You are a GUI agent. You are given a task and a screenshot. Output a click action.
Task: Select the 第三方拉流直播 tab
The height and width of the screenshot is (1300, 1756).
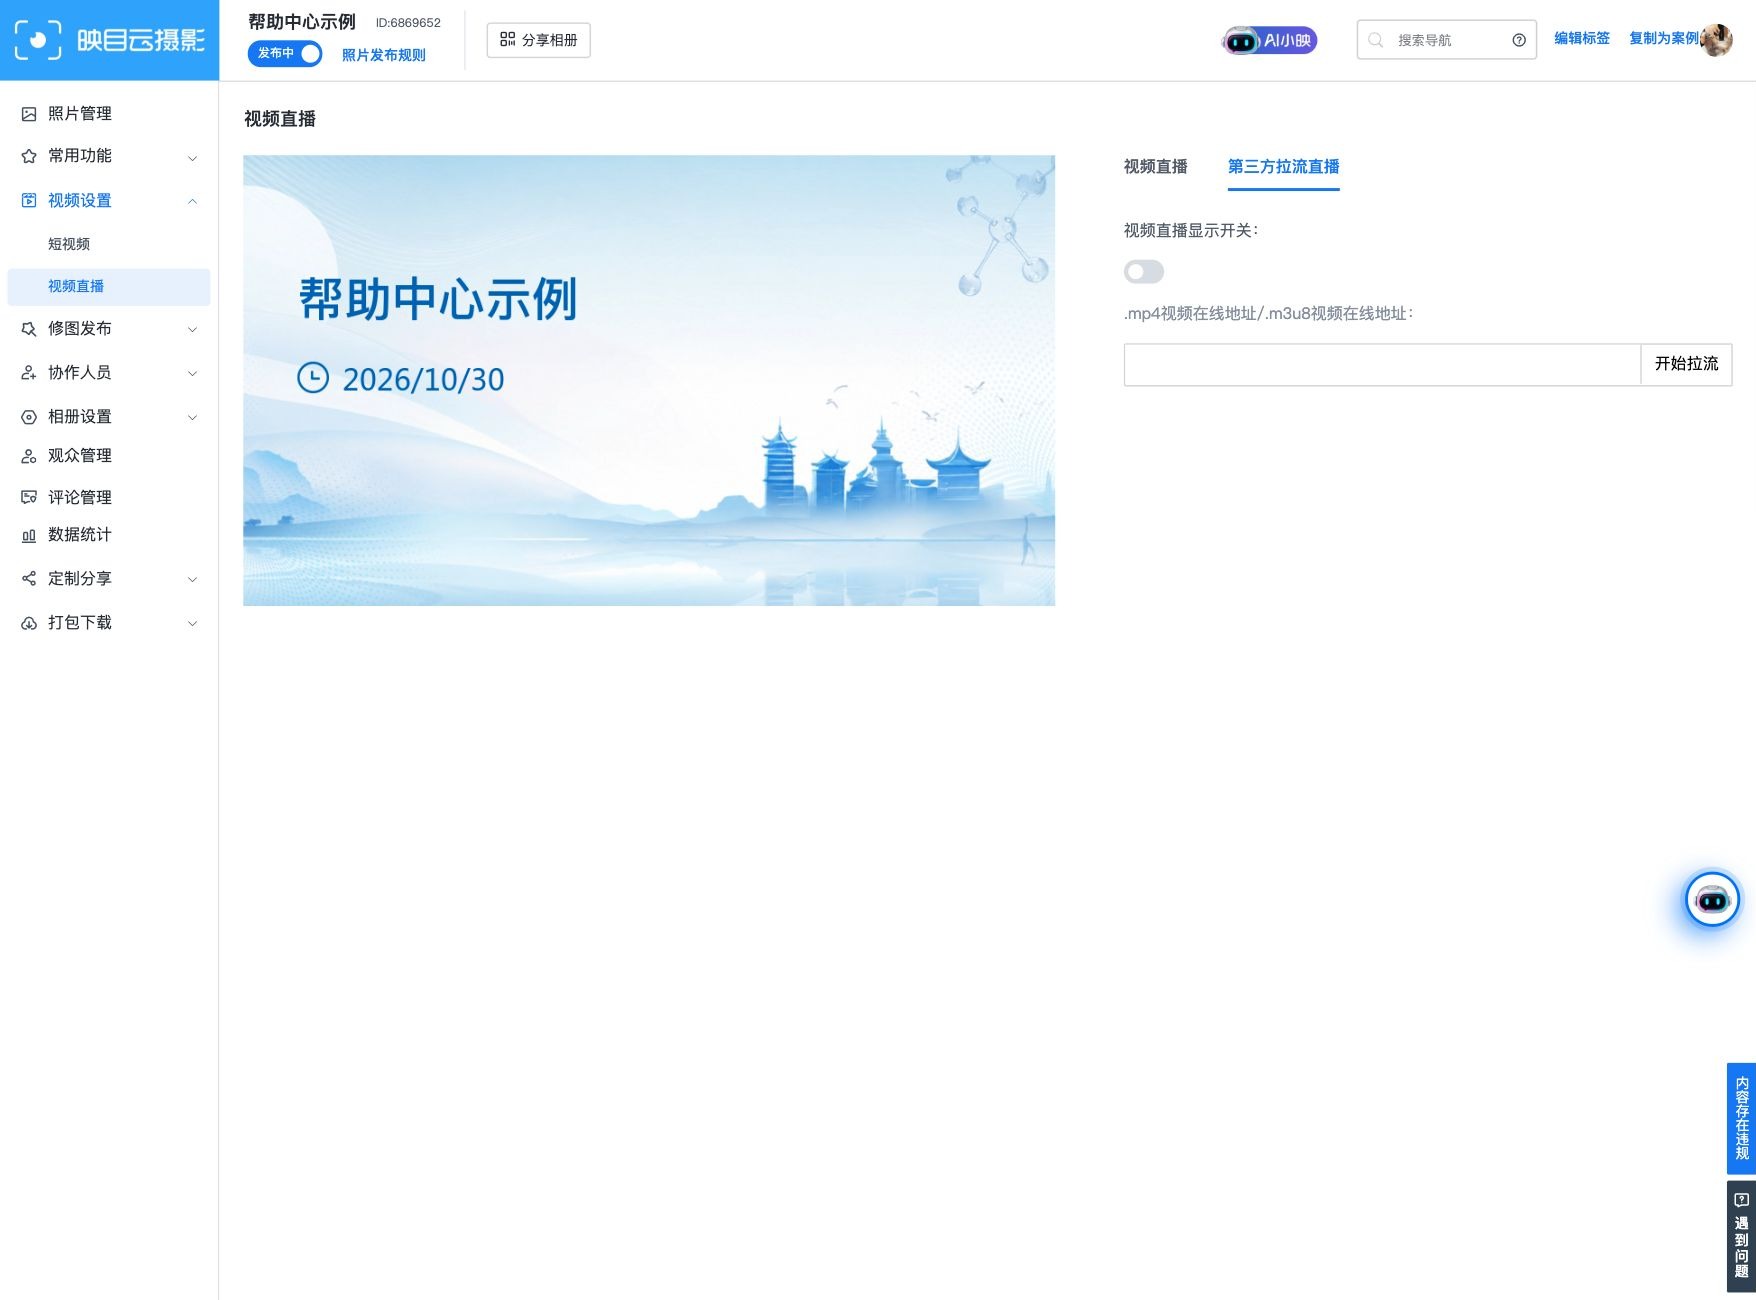[1283, 167]
